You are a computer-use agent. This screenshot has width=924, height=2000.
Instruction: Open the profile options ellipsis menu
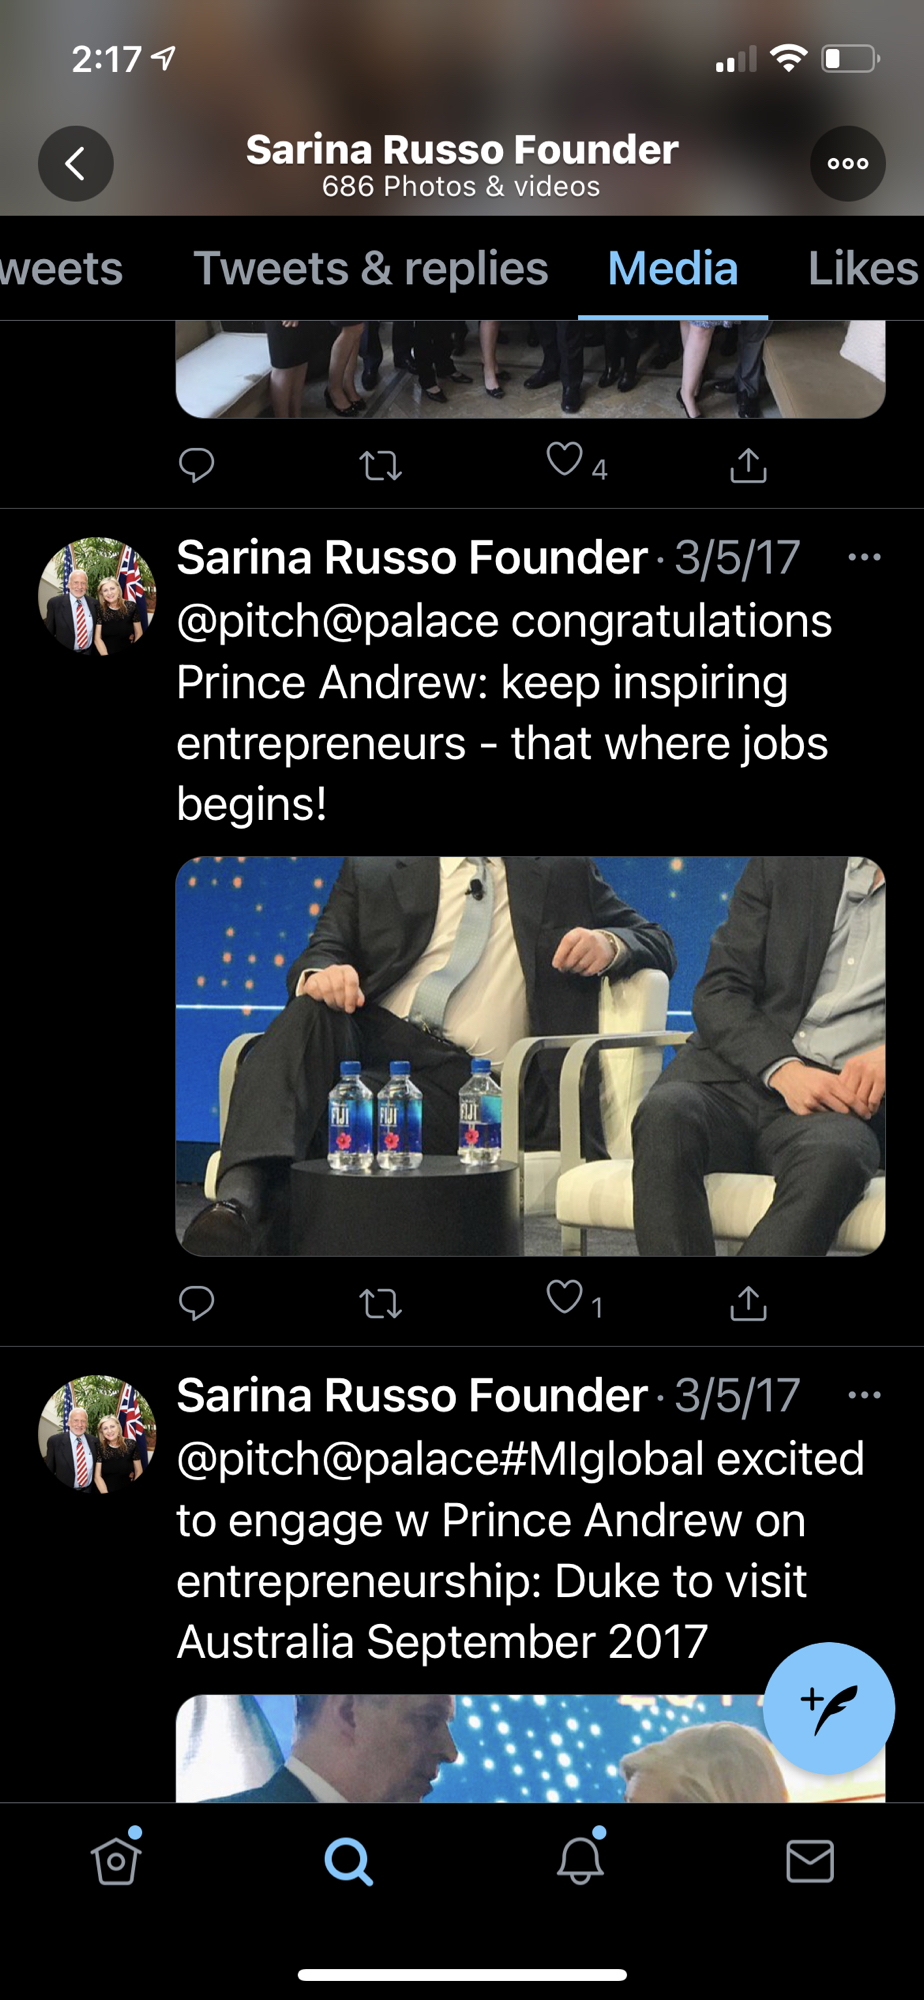[847, 163]
